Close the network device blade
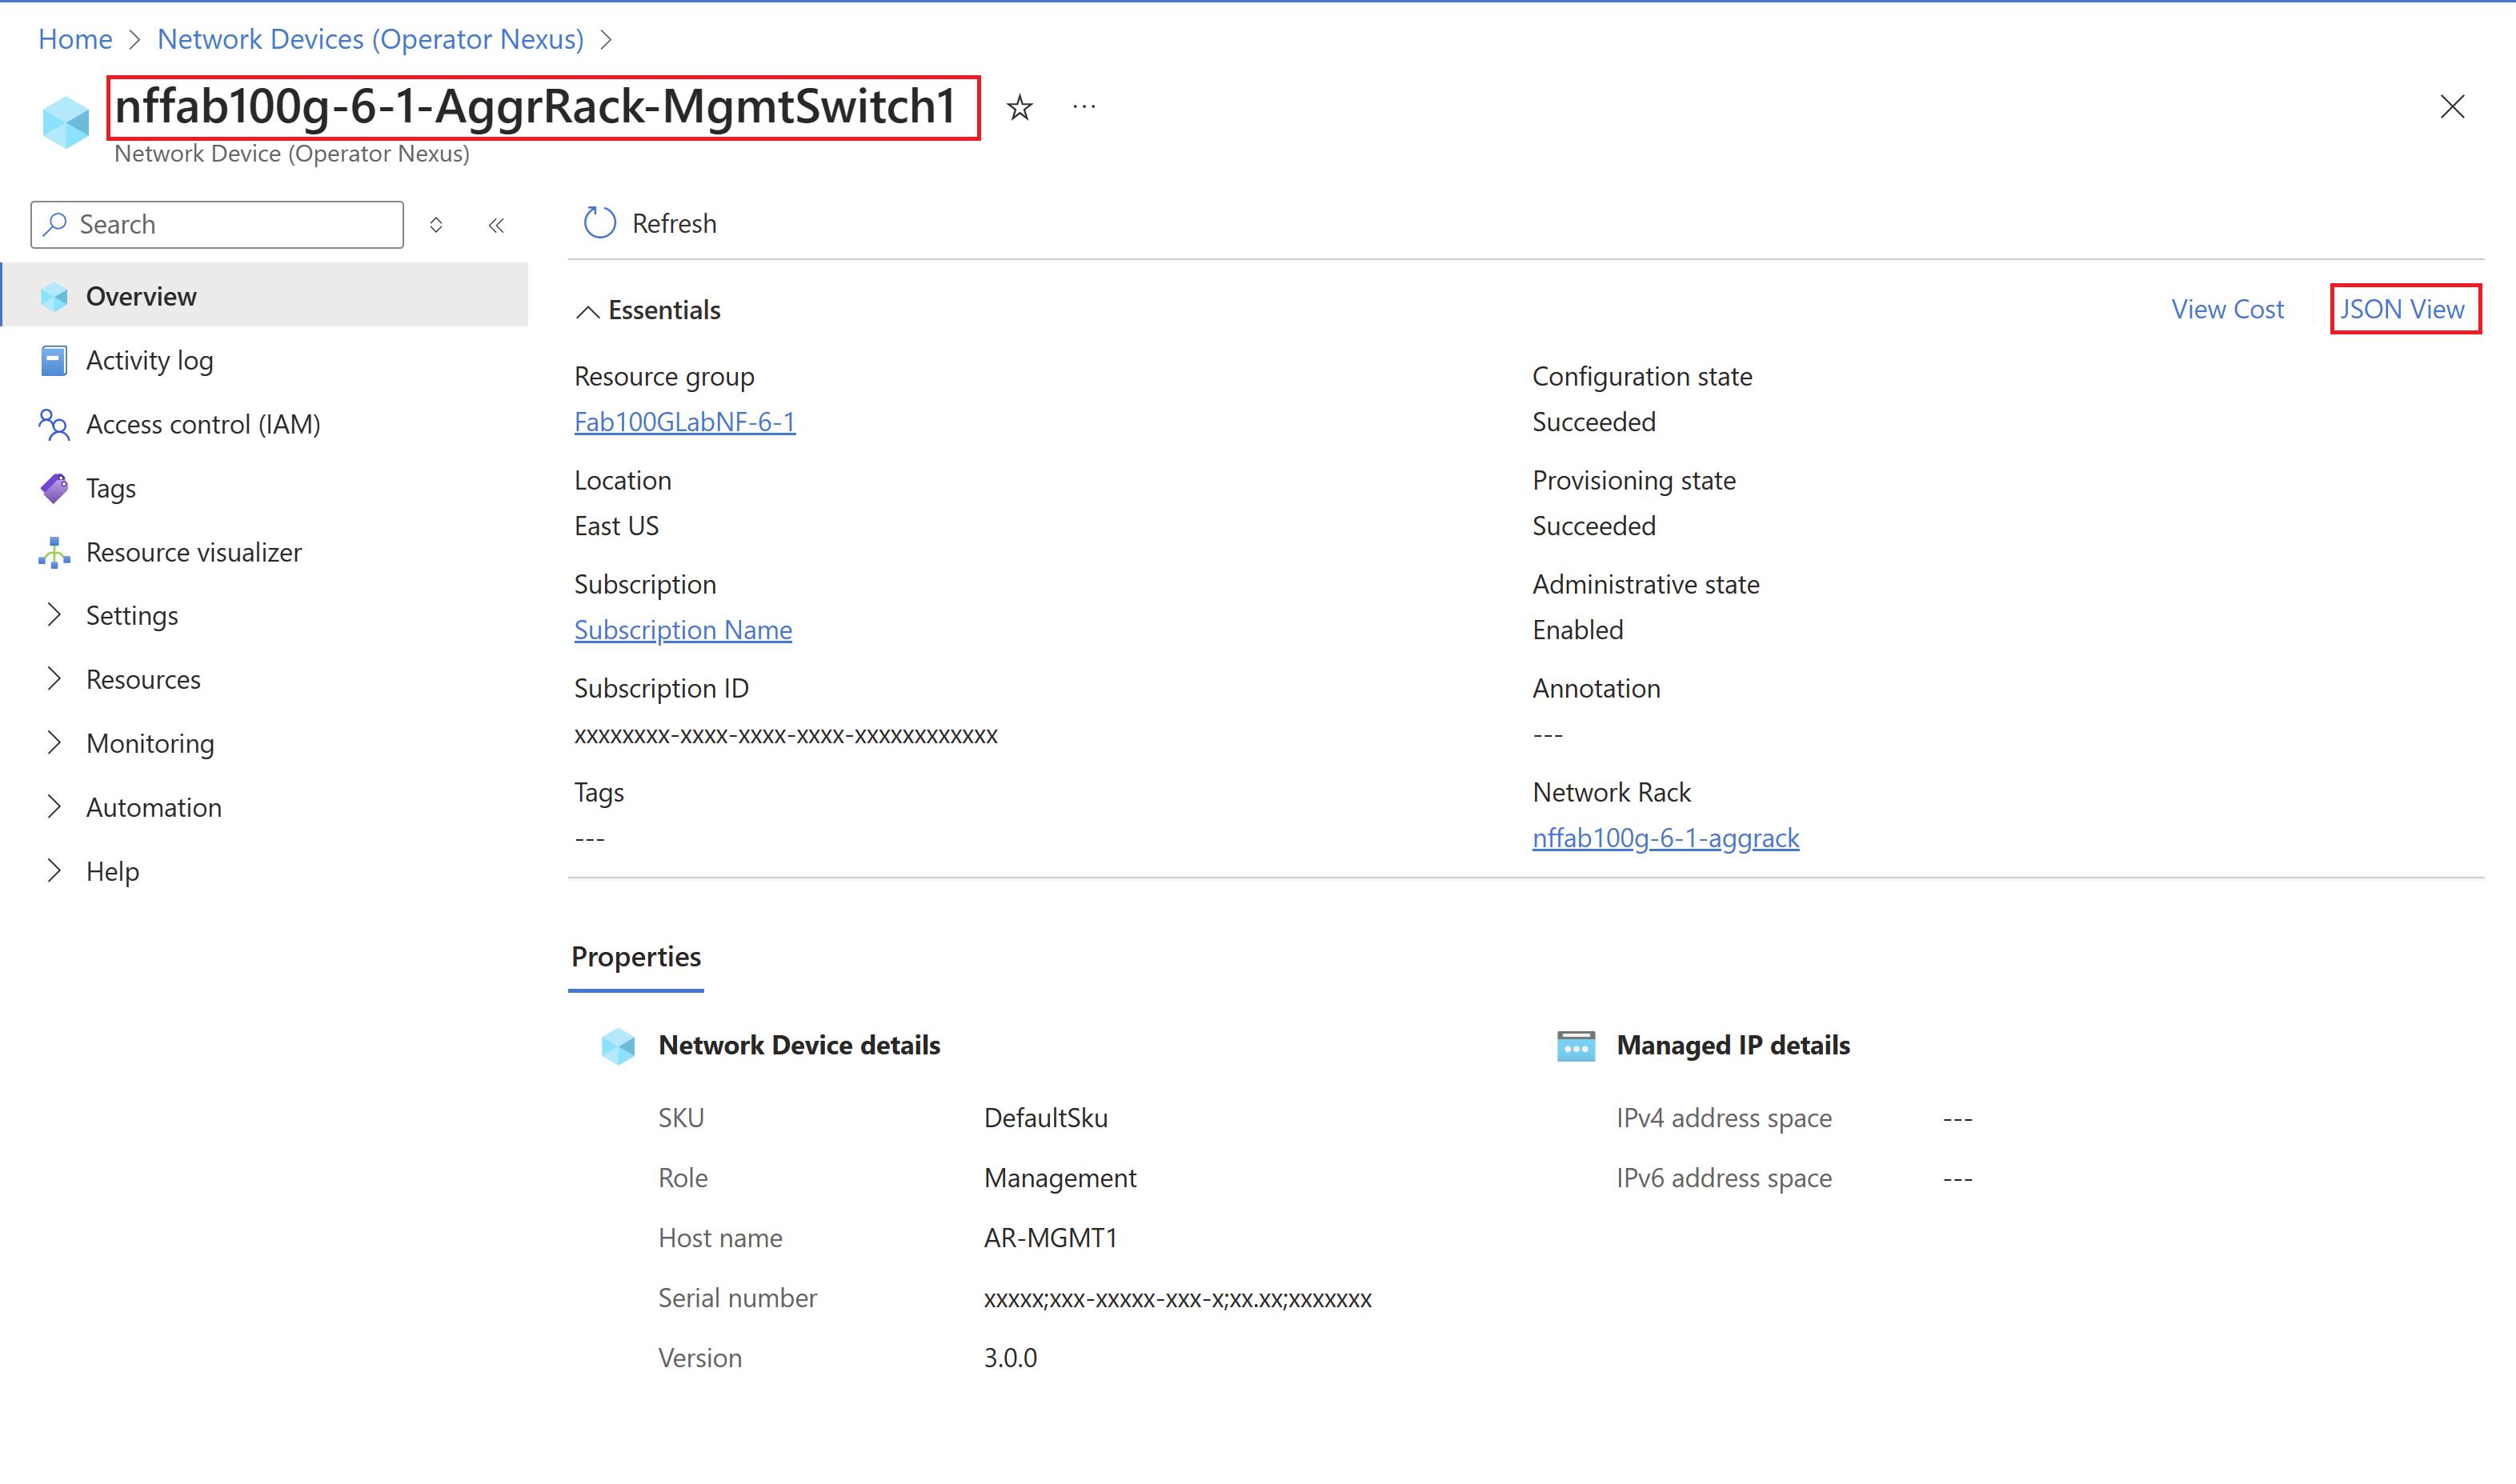 [2452, 106]
